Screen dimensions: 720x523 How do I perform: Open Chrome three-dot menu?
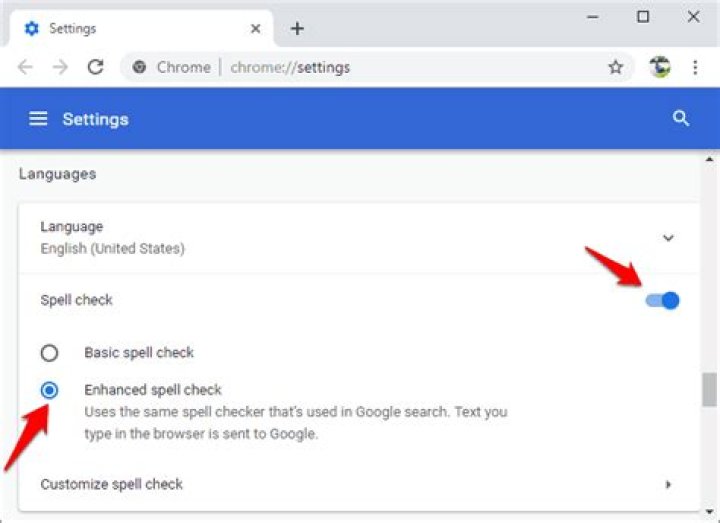pos(695,67)
